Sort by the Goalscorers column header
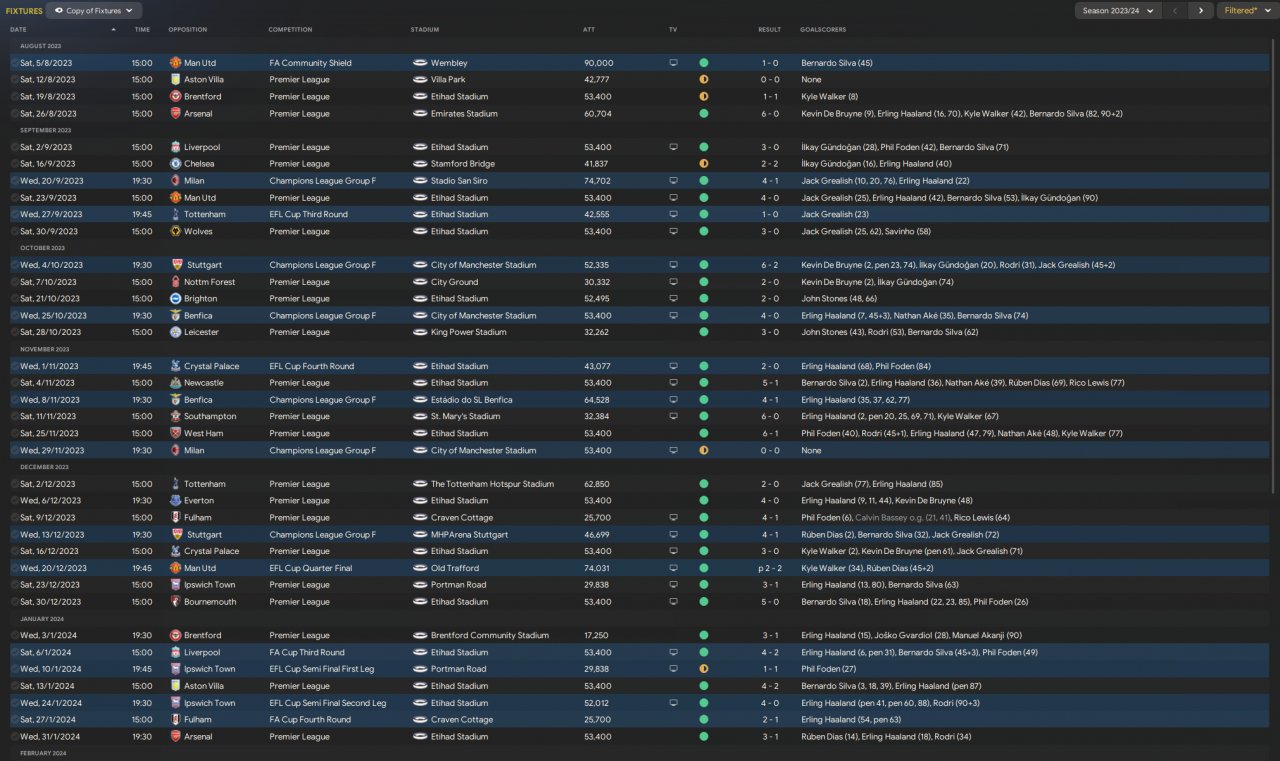The width and height of the screenshot is (1280, 761). (x=823, y=29)
